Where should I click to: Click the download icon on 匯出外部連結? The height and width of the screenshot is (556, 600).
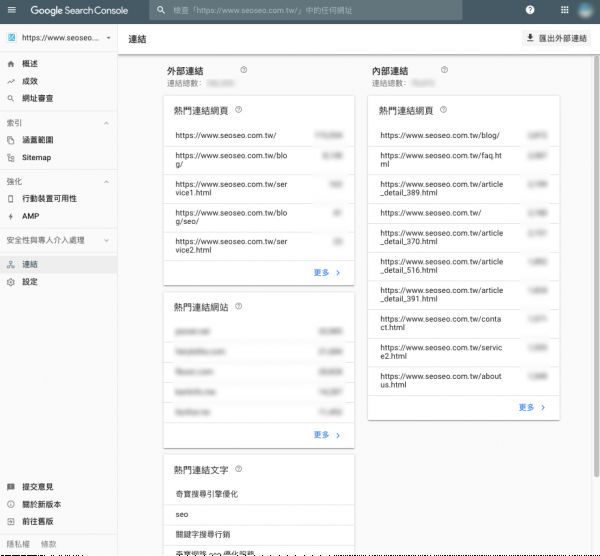[530, 38]
